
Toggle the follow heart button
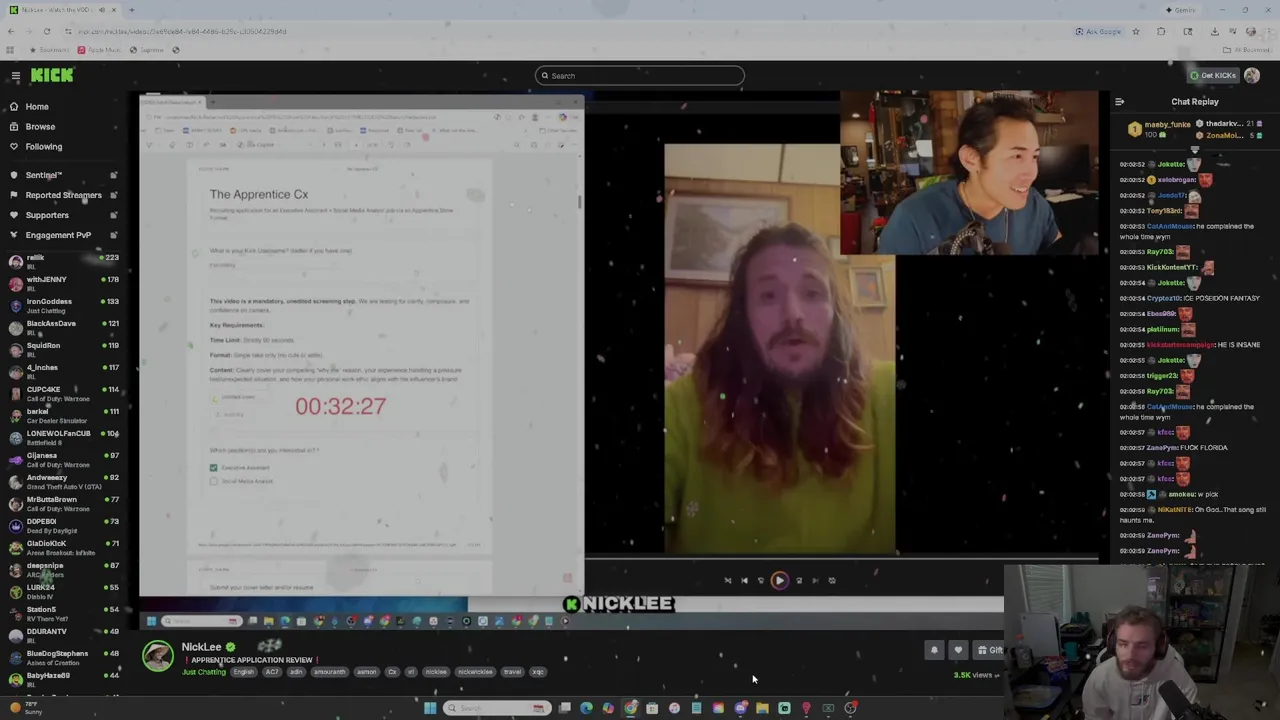coord(958,650)
